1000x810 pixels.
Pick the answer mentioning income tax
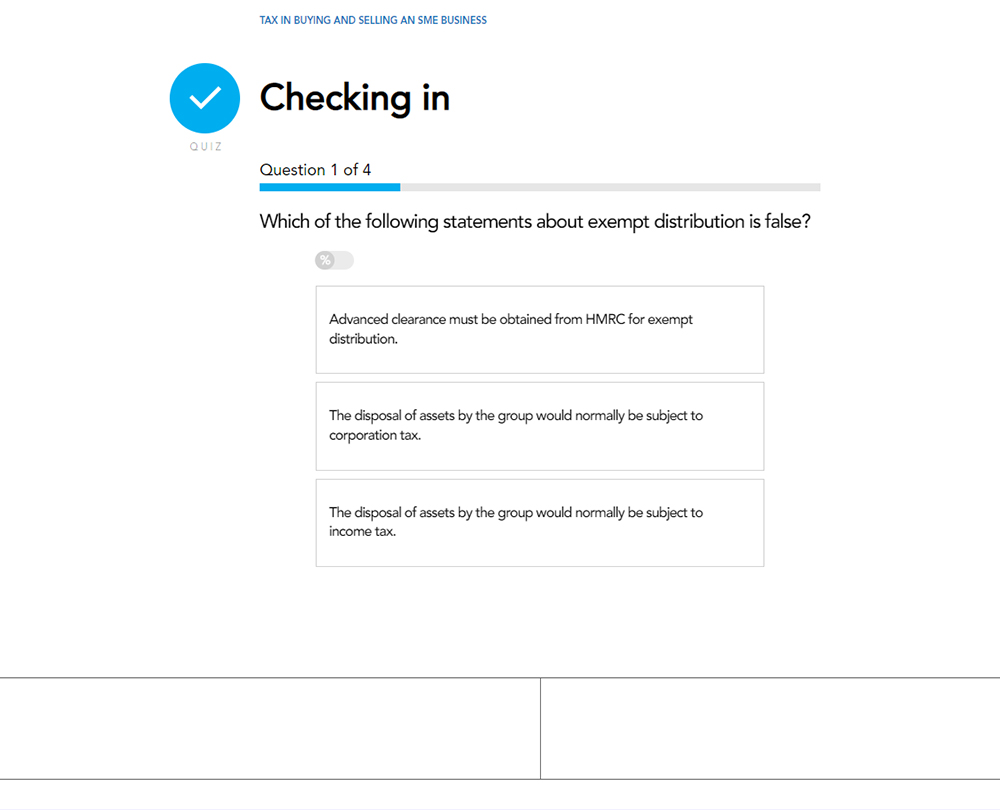tap(540, 522)
